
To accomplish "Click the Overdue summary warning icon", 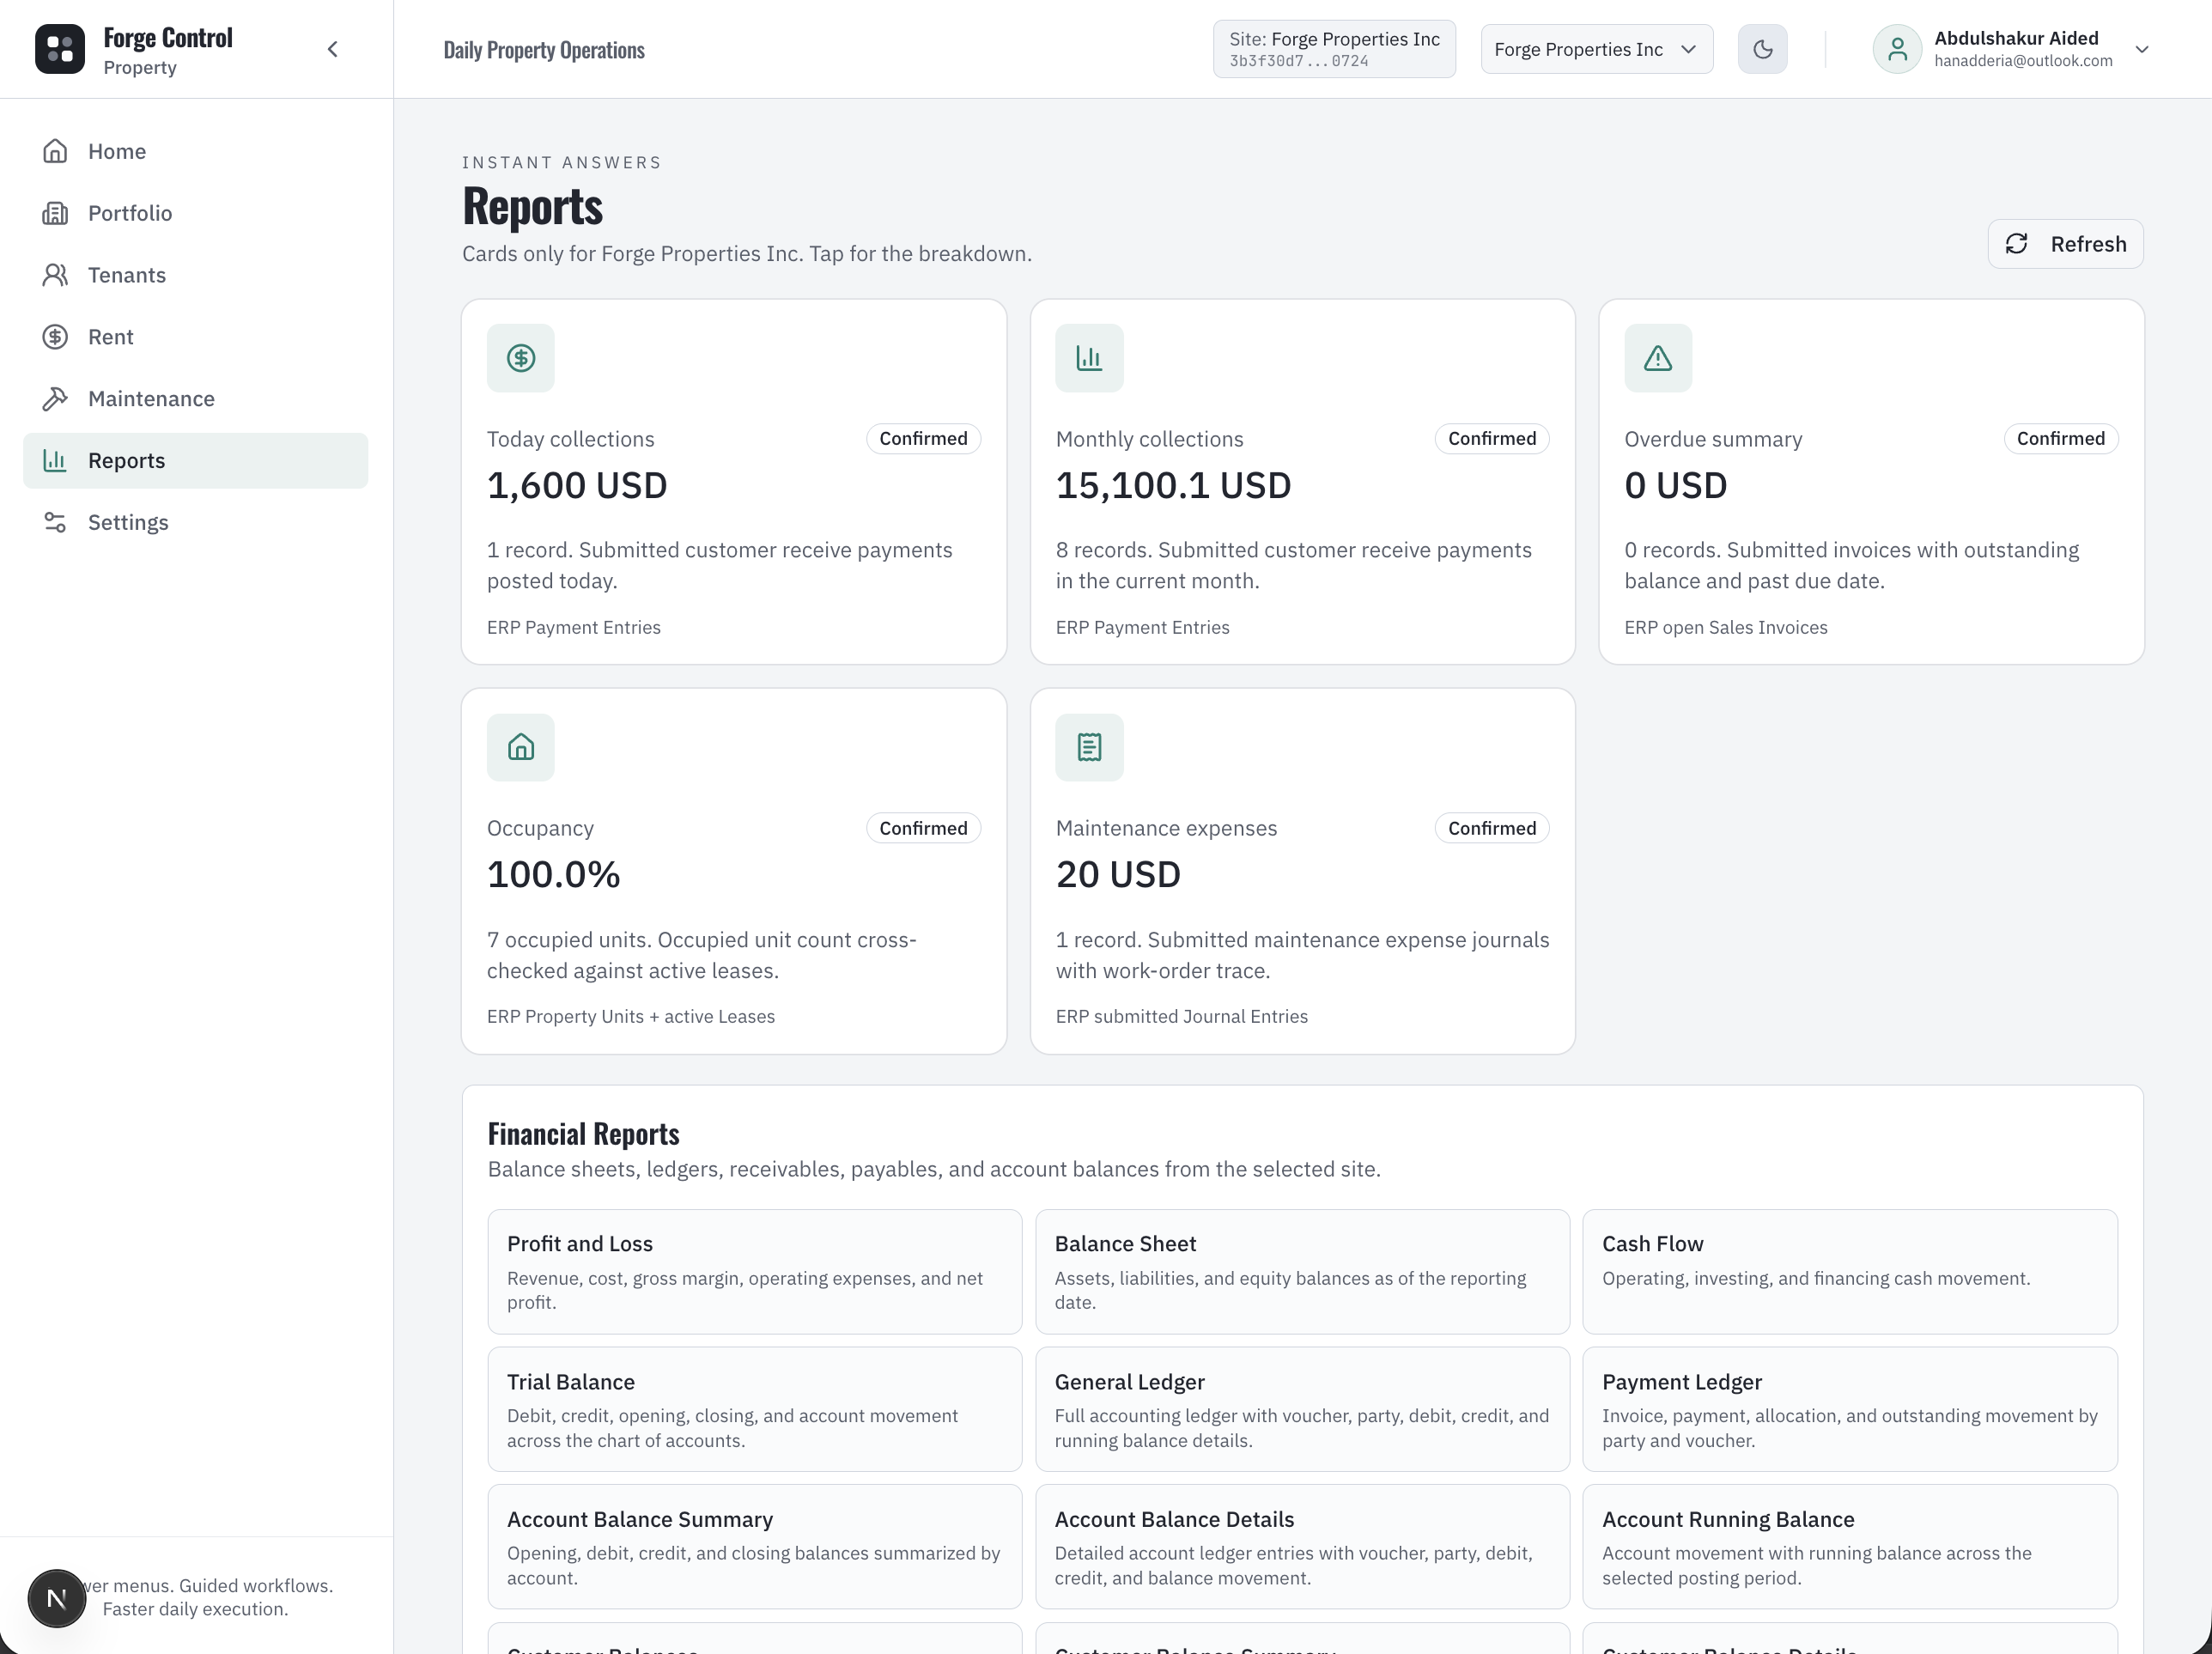I will [x=1658, y=358].
